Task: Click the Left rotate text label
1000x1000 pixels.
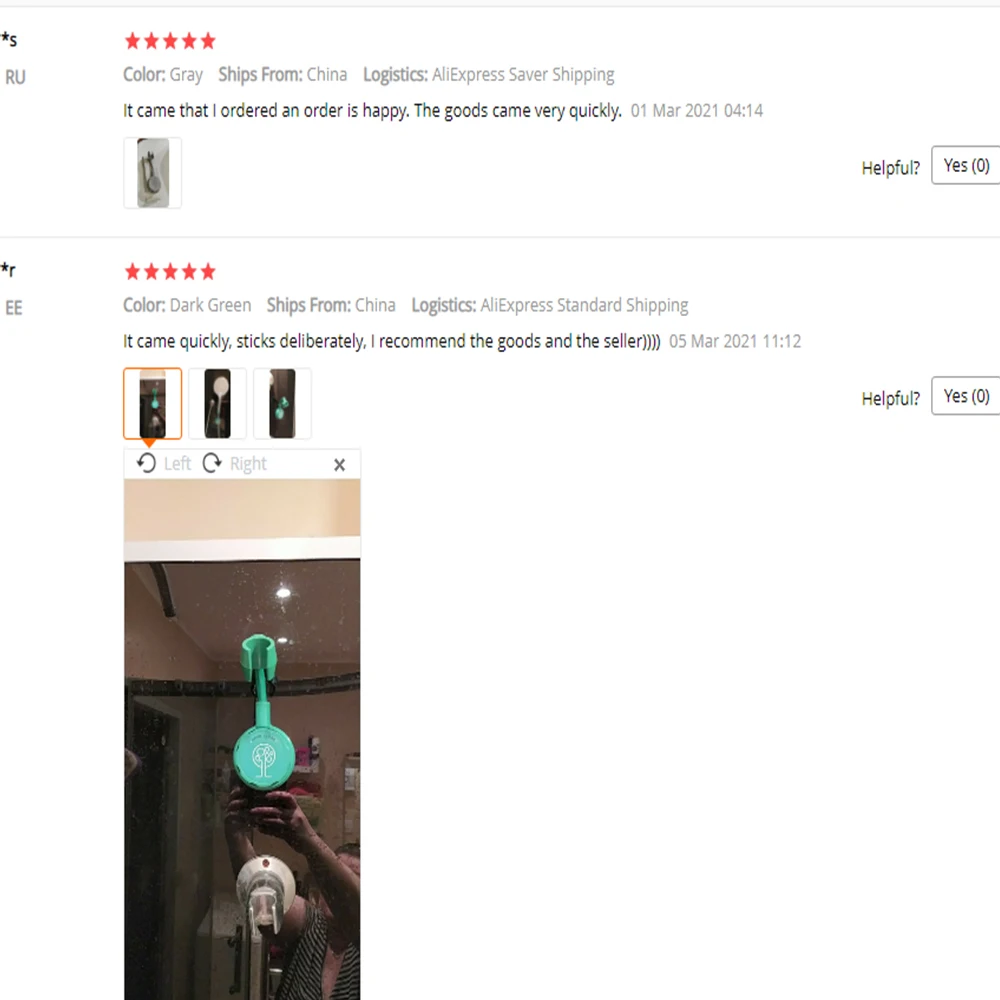Action: [177, 464]
